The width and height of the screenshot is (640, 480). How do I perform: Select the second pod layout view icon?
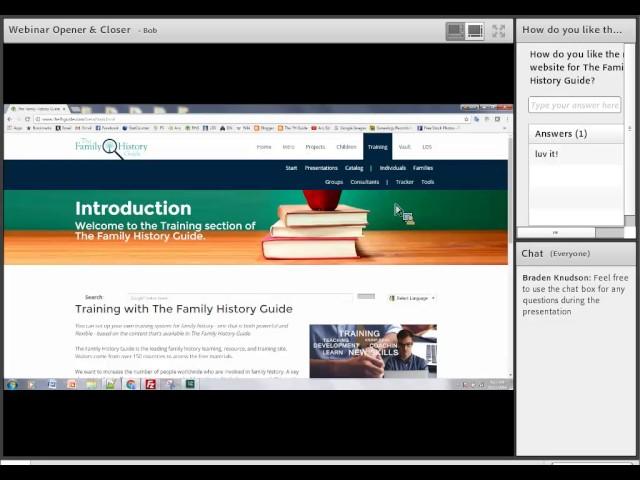475,31
